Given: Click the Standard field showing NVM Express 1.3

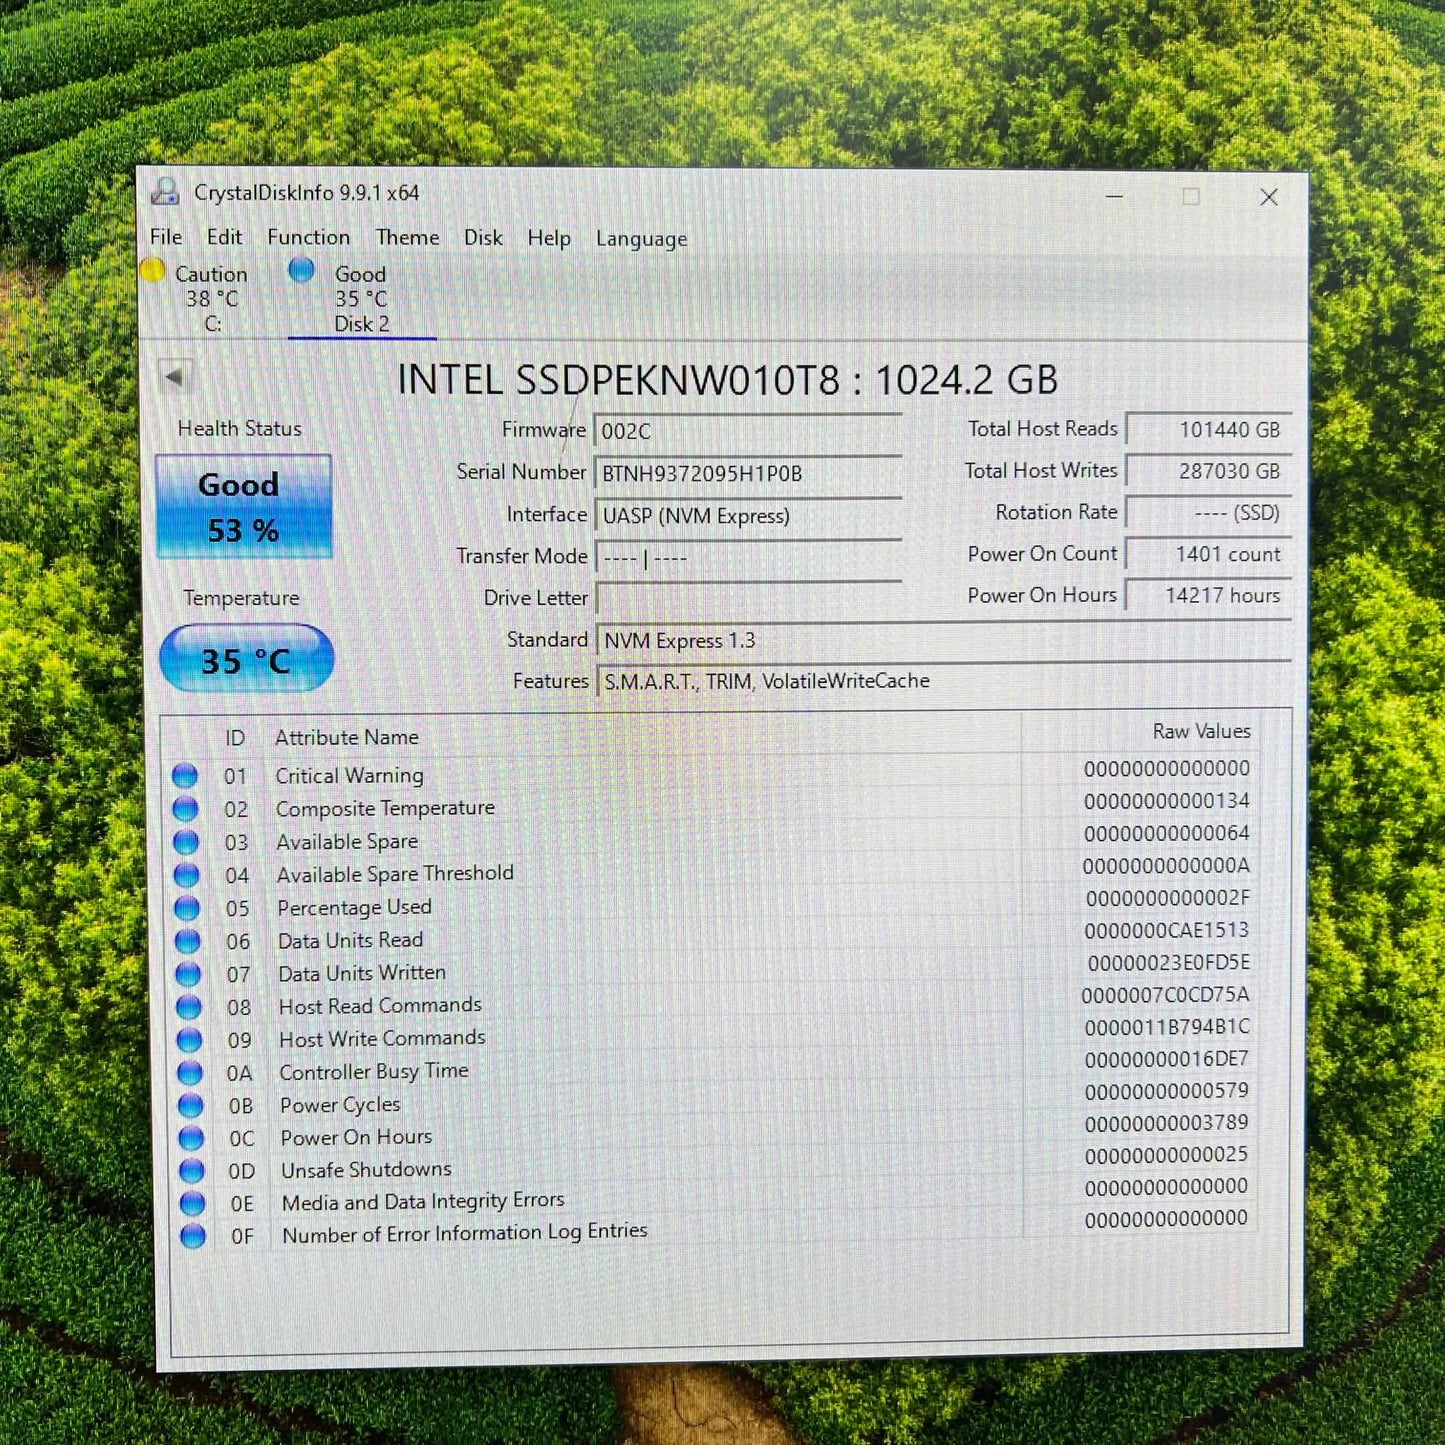Looking at the screenshot, I should point(943,640).
